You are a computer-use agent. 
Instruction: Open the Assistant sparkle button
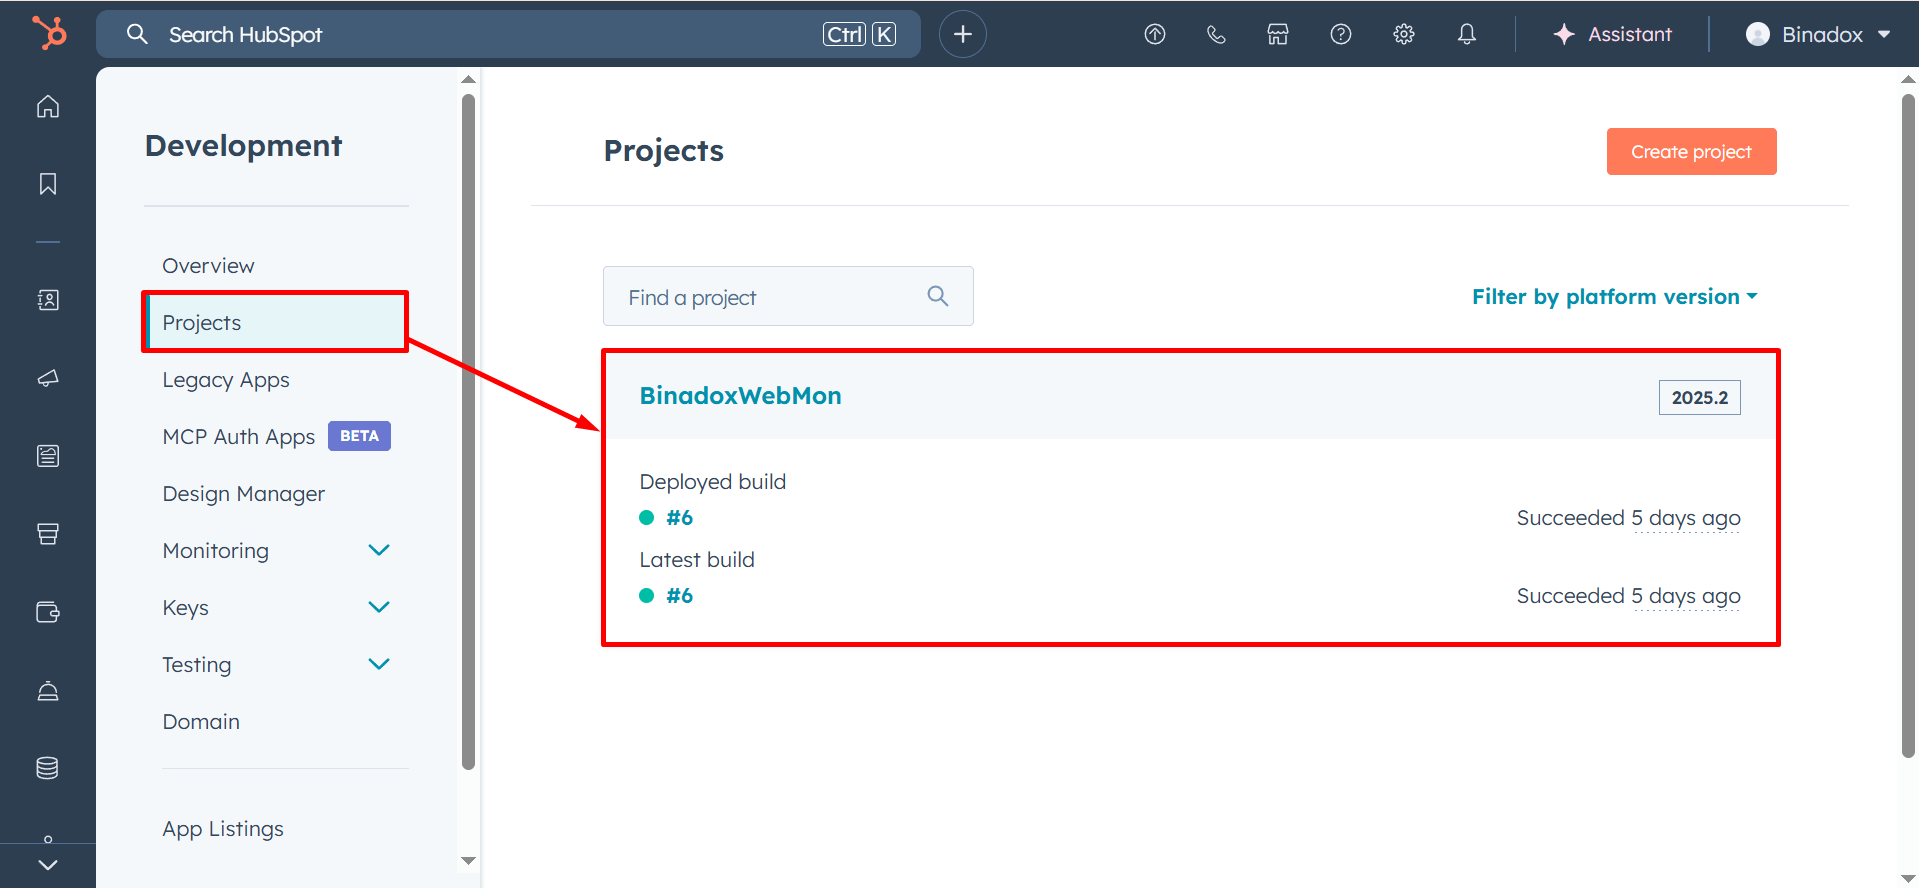(x=1612, y=34)
